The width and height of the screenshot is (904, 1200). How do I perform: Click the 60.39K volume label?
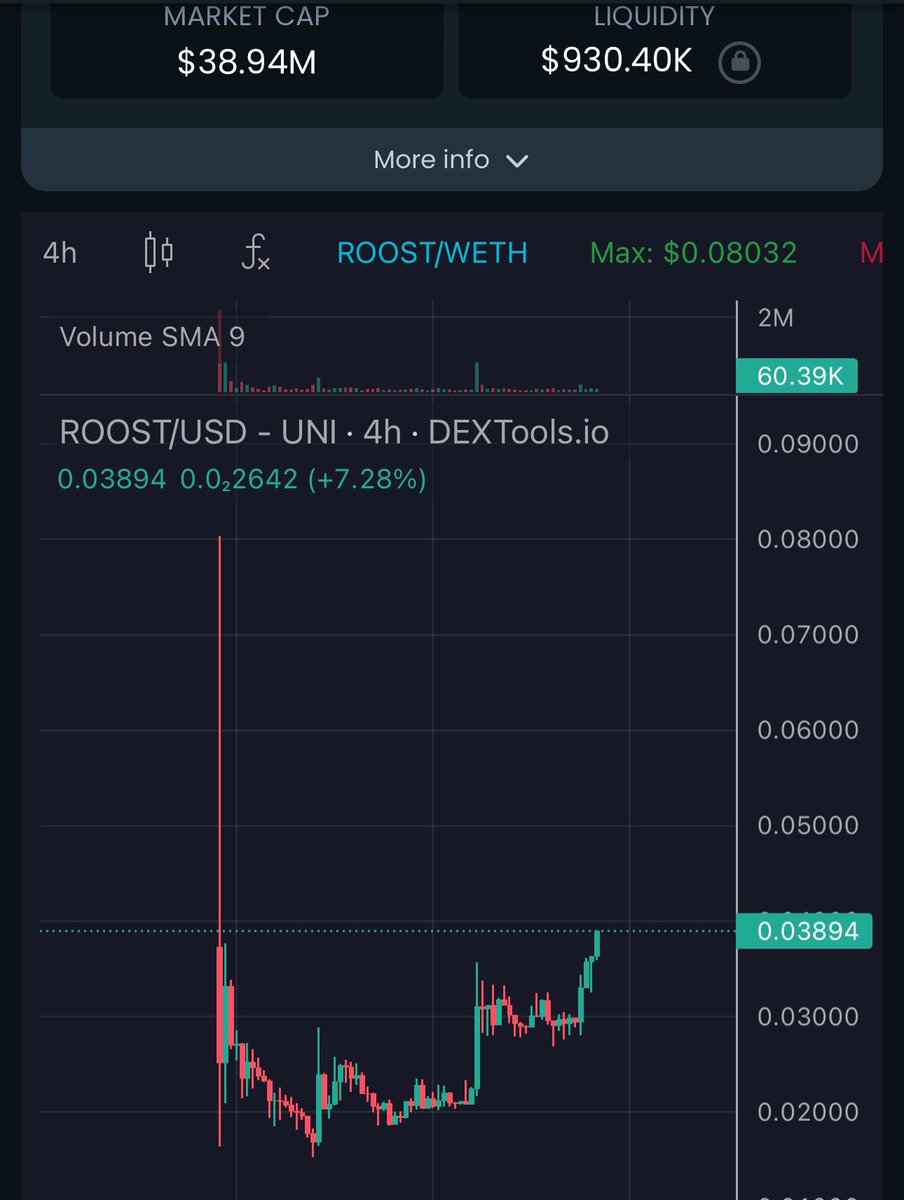tap(796, 377)
